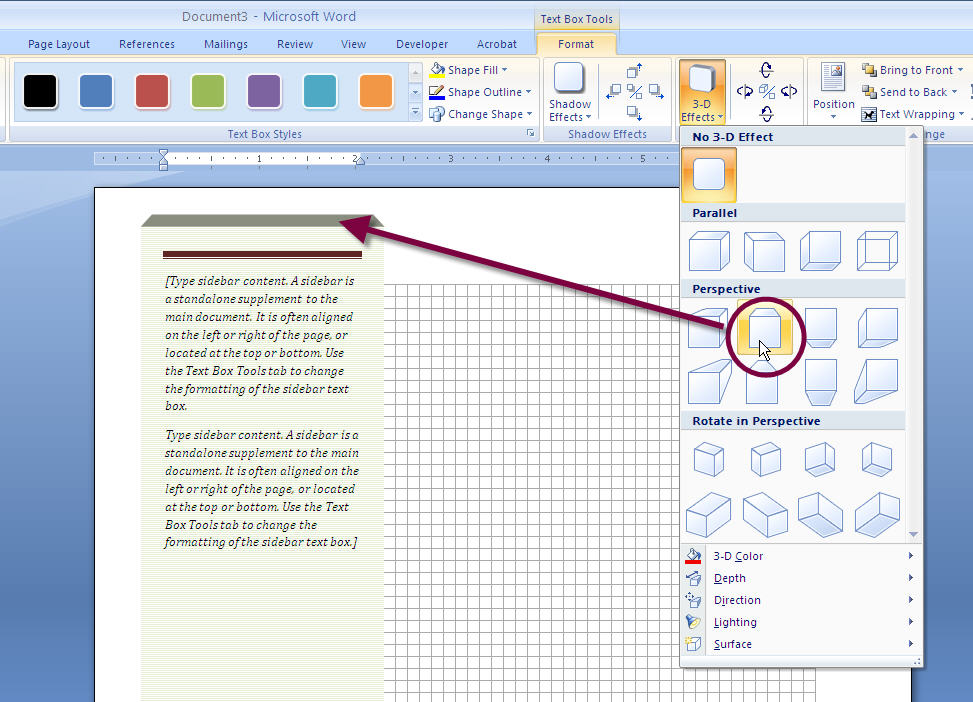This screenshot has width=973, height=702.
Task: Expand the Depth submenu
Action: tap(730, 578)
